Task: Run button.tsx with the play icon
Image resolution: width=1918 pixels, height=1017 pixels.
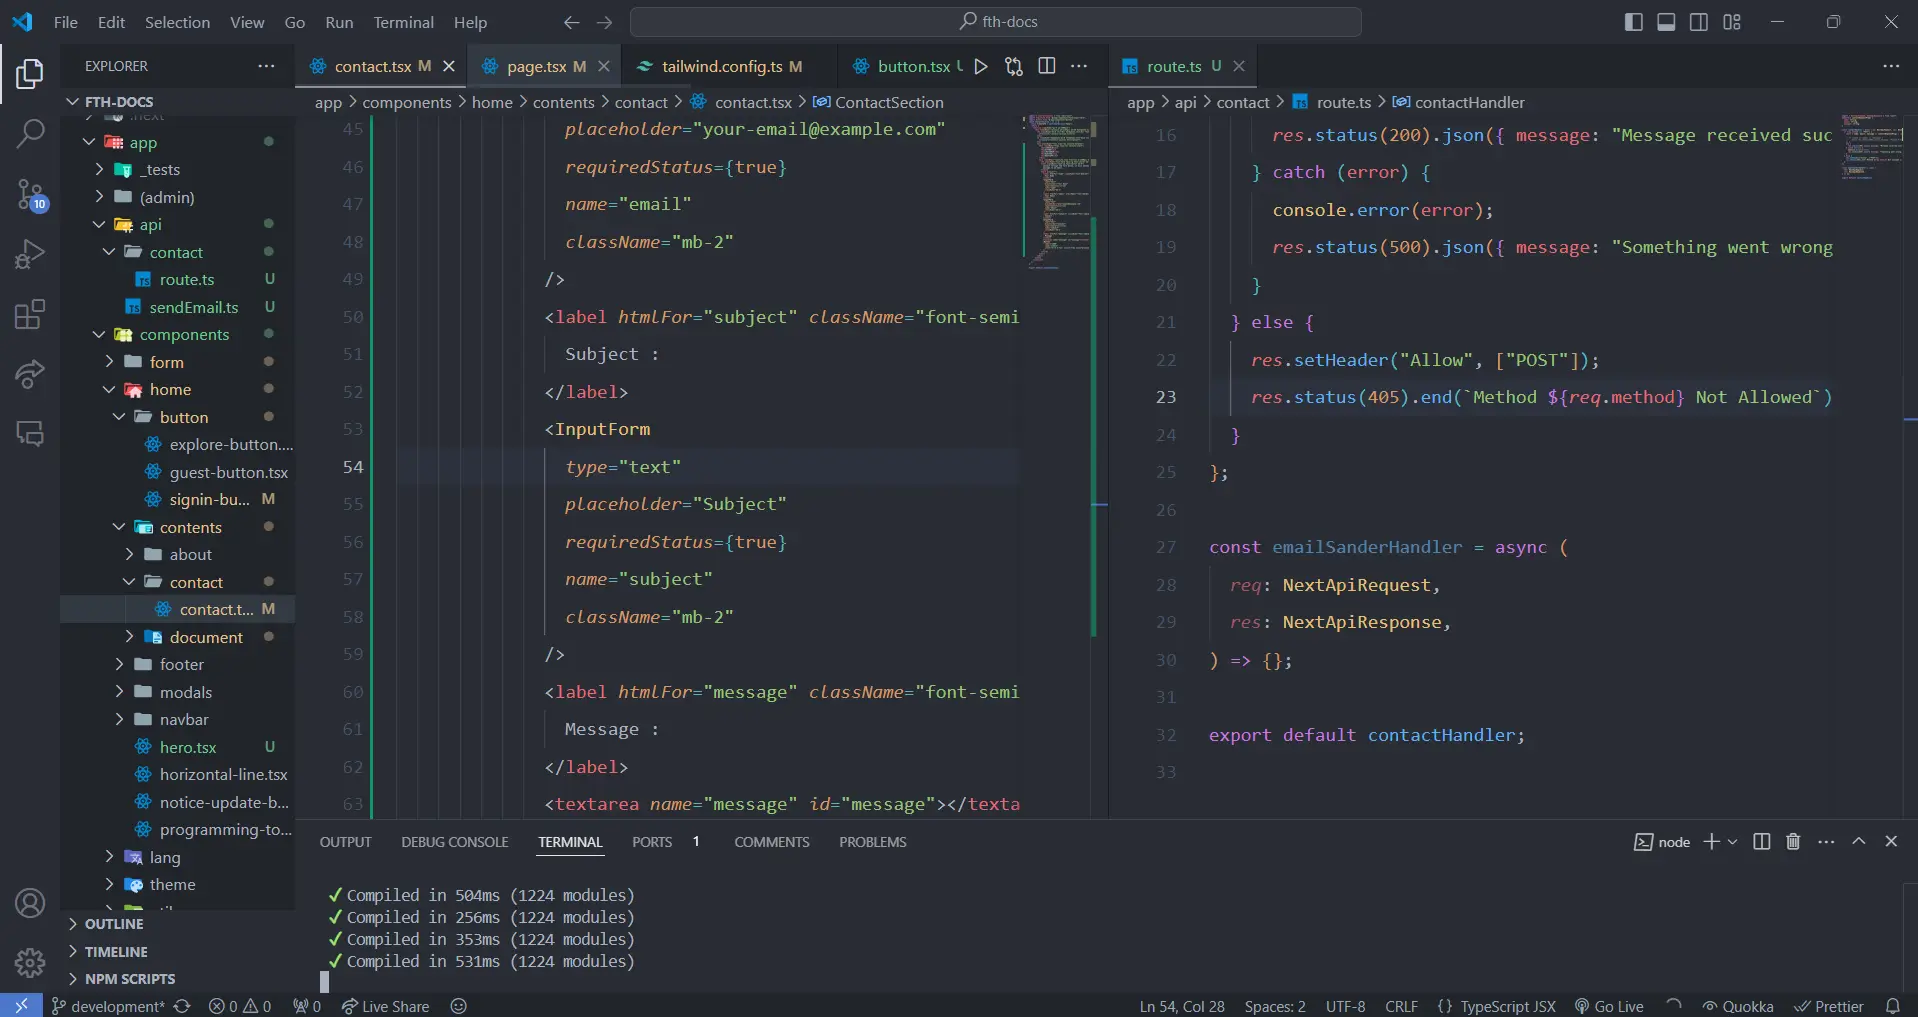Action: click(x=981, y=66)
